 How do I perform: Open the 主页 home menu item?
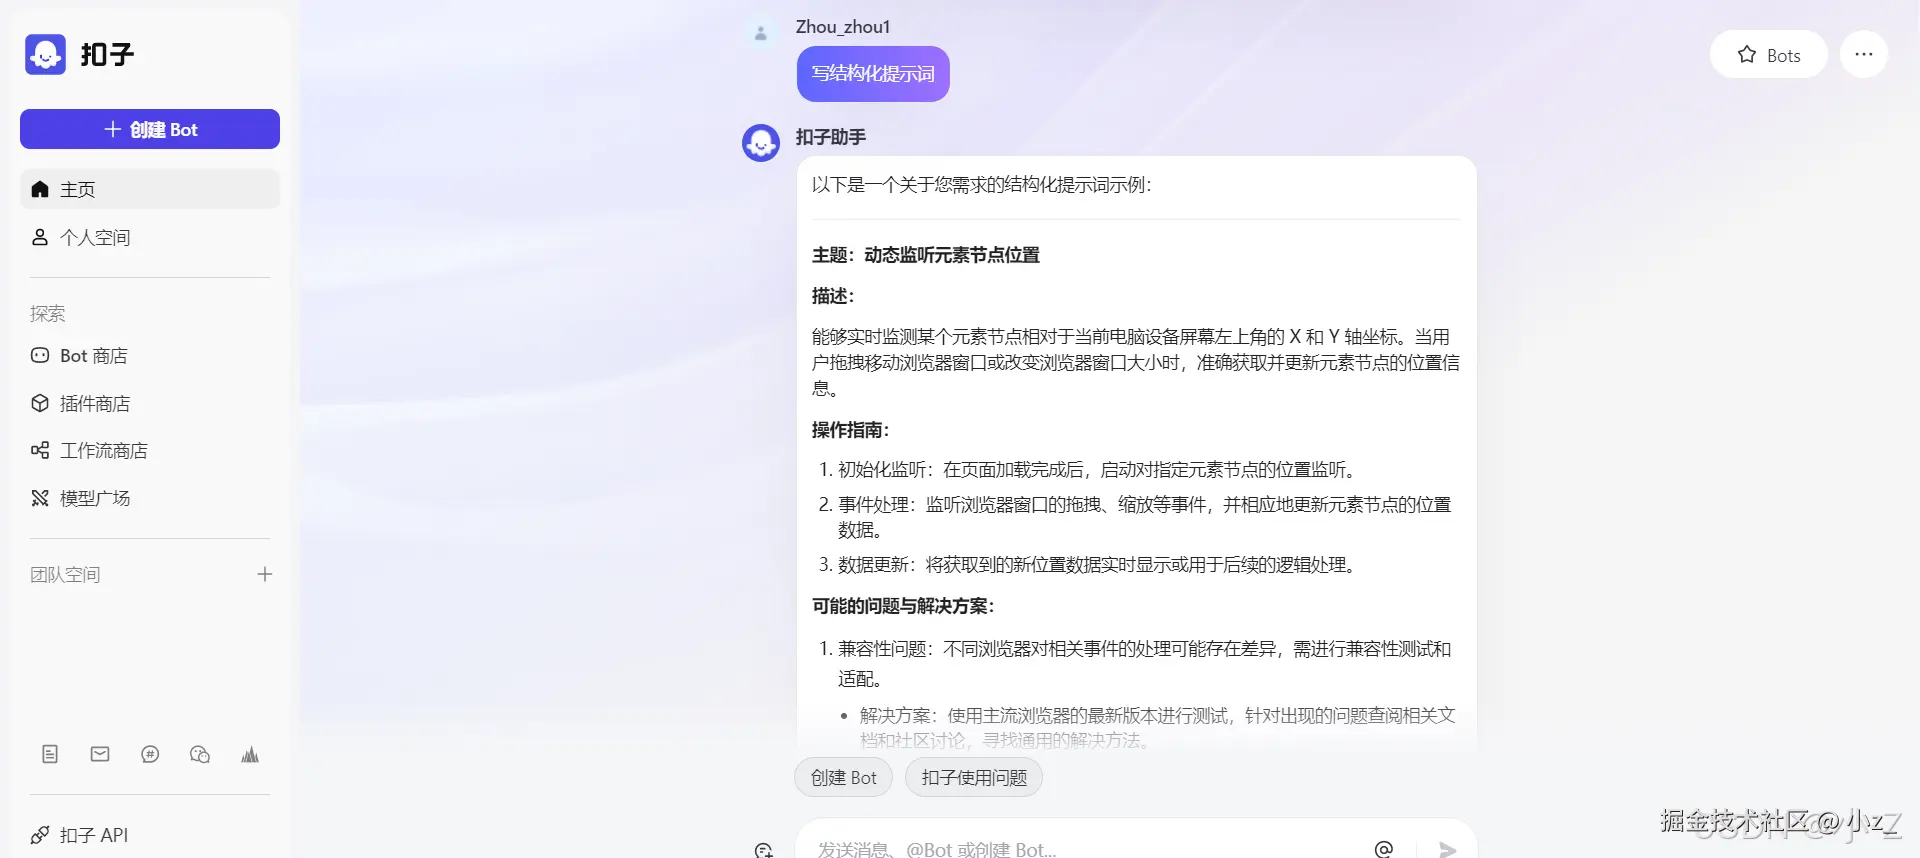tap(150, 189)
